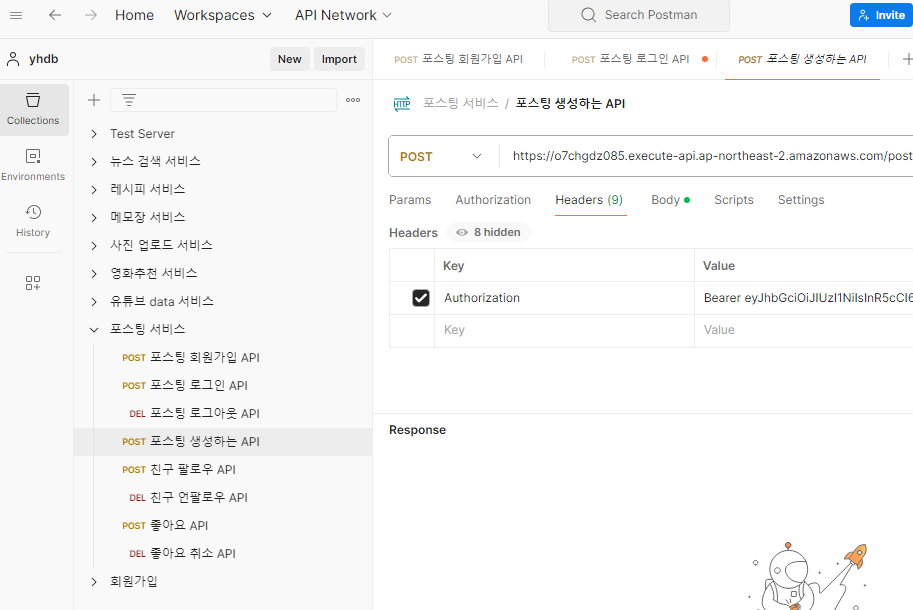Expand the Test Server collection
Image resolution: width=913 pixels, height=610 pixels.
94,134
